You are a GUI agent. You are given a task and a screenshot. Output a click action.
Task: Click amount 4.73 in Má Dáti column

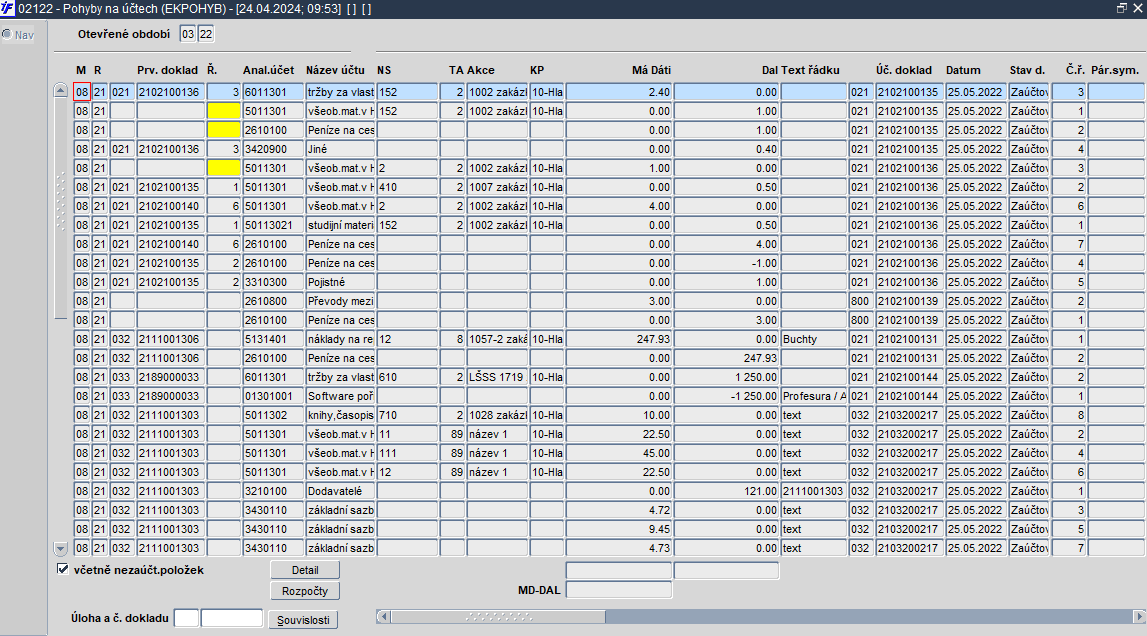pos(619,549)
